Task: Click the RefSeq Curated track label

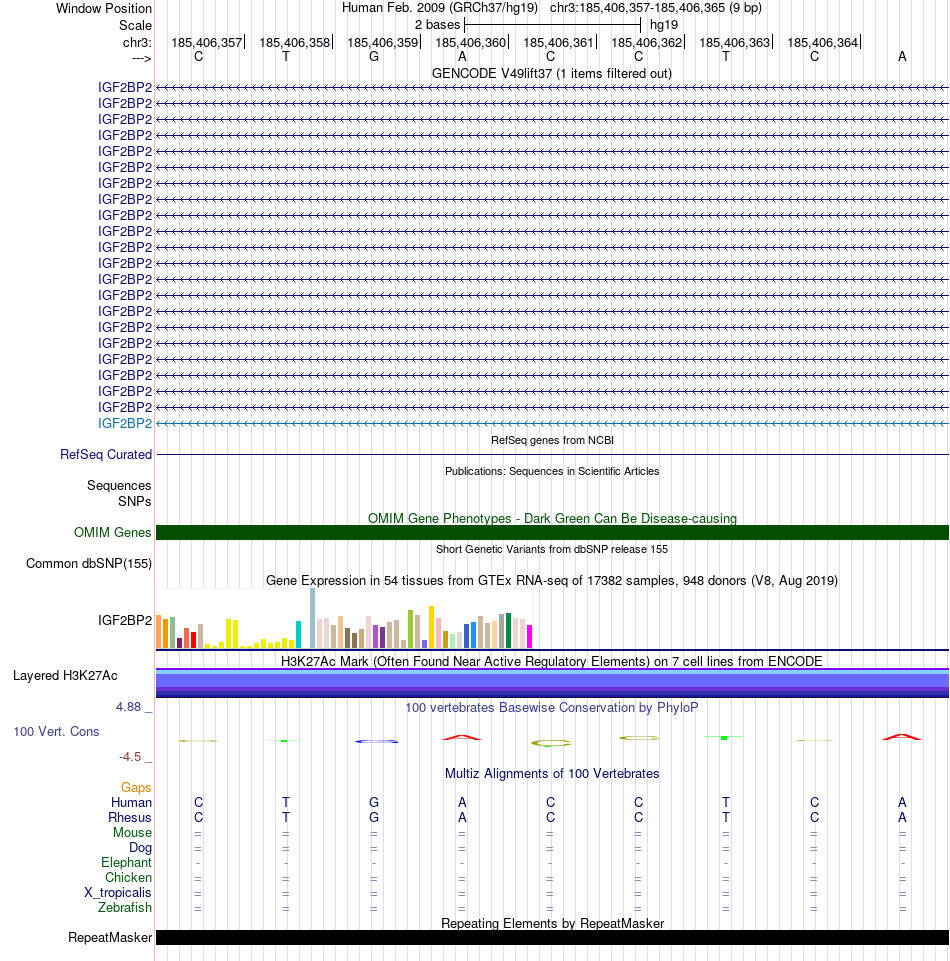Action: coord(105,455)
